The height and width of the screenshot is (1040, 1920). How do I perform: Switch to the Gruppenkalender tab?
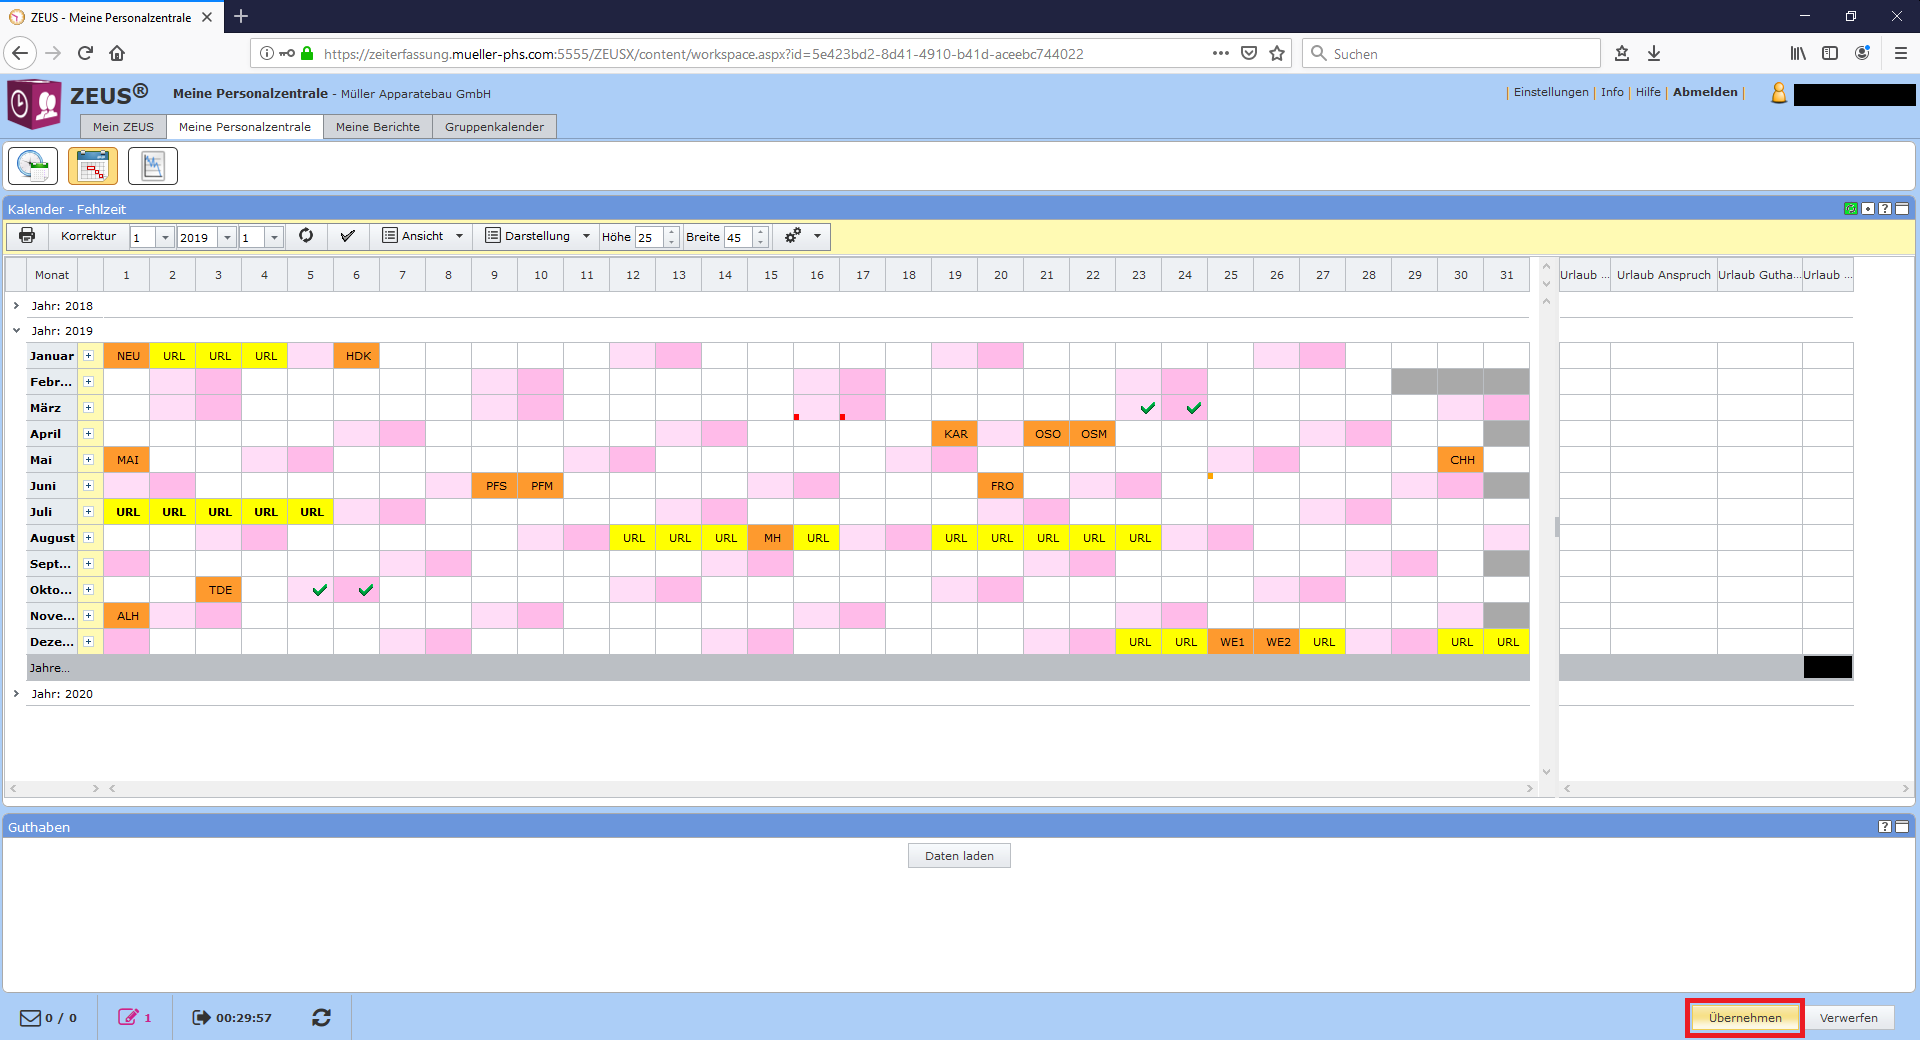[x=494, y=127]
